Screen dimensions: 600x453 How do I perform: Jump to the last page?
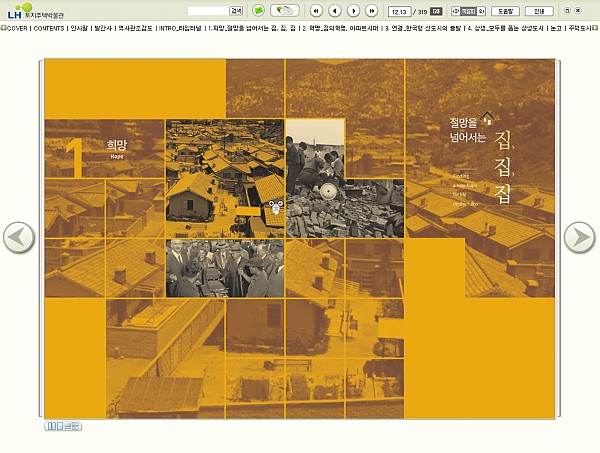click(372, 11)
